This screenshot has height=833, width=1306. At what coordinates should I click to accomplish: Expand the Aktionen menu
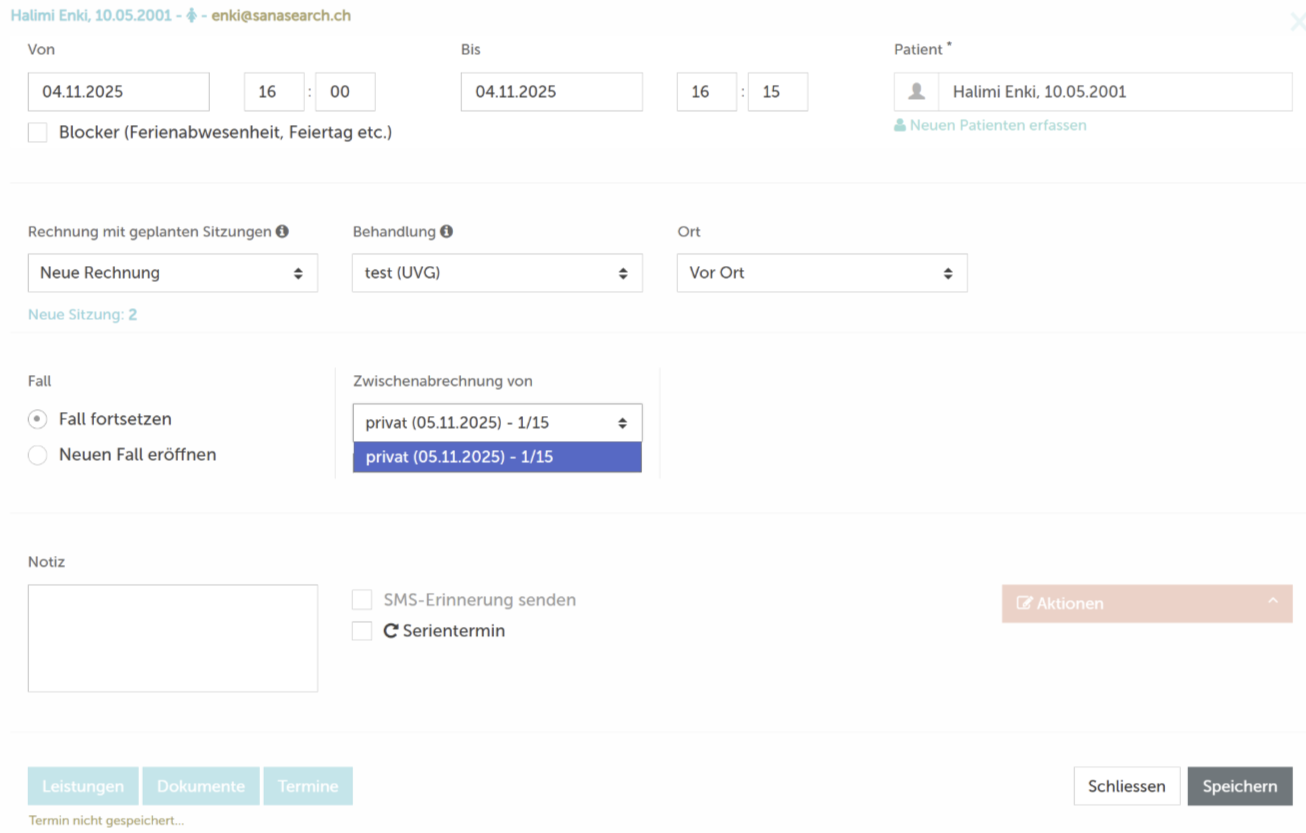(x=1146, y=604)
